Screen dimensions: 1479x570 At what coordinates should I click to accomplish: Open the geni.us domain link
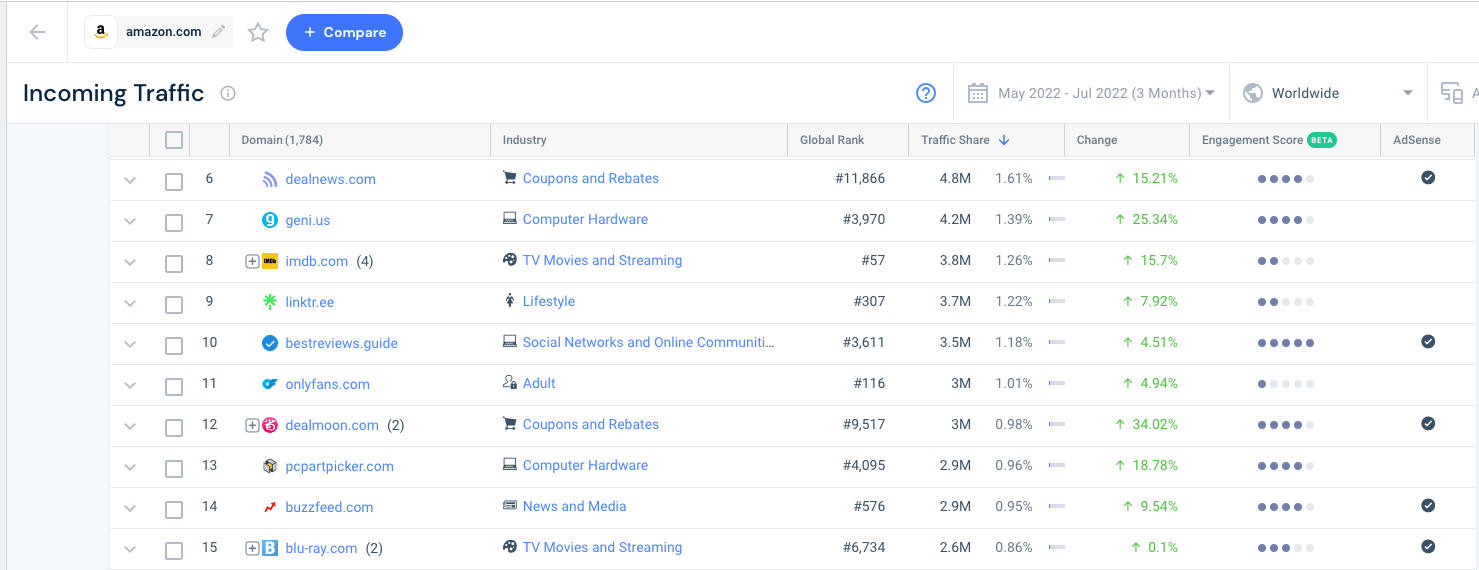(308, 220)
